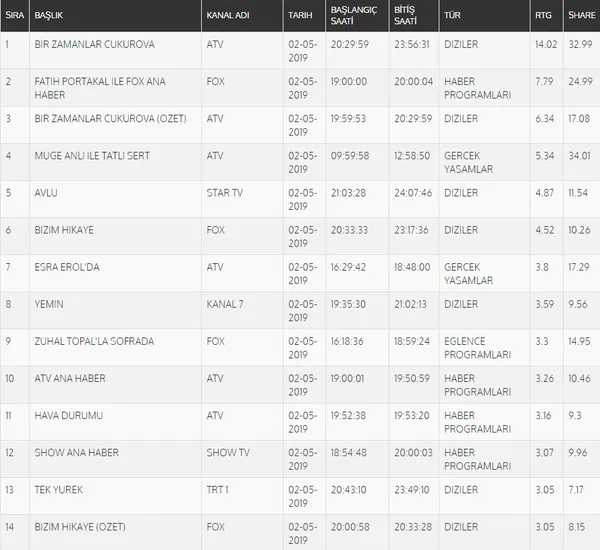Click RTG value 7.79
Screen dimensions: 600x550
pos(544,82)
